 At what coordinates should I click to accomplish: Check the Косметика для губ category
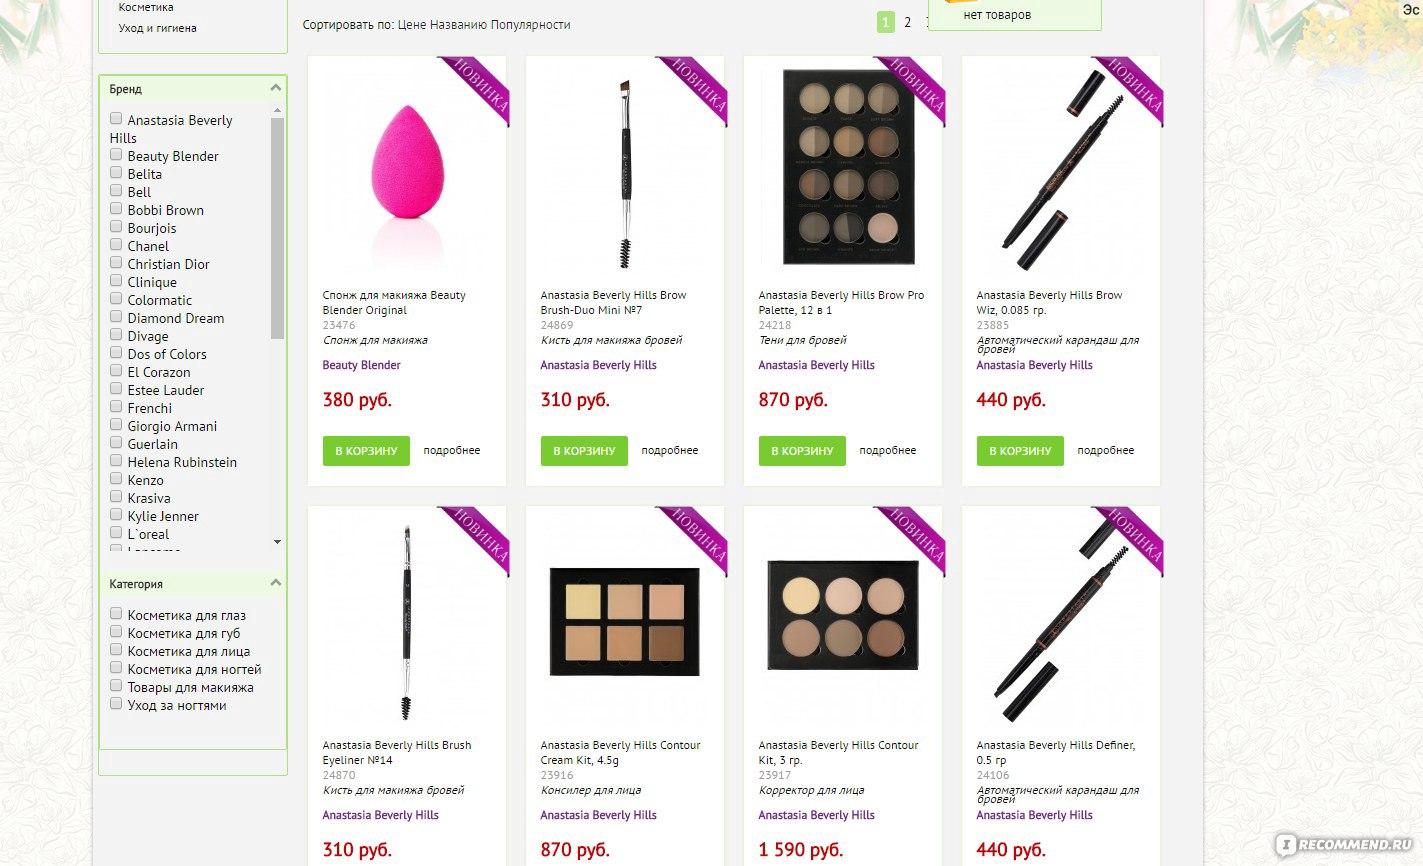(116, 632)
